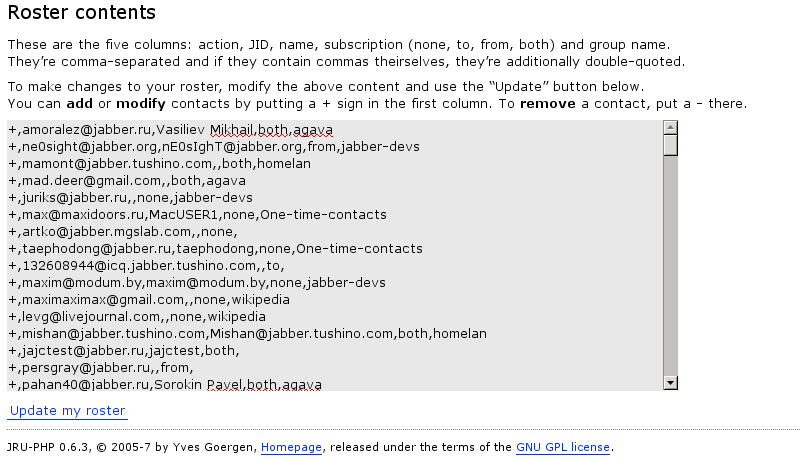Click the maximaximax@gmail.com wikipedia entry

tap(149, 299)
